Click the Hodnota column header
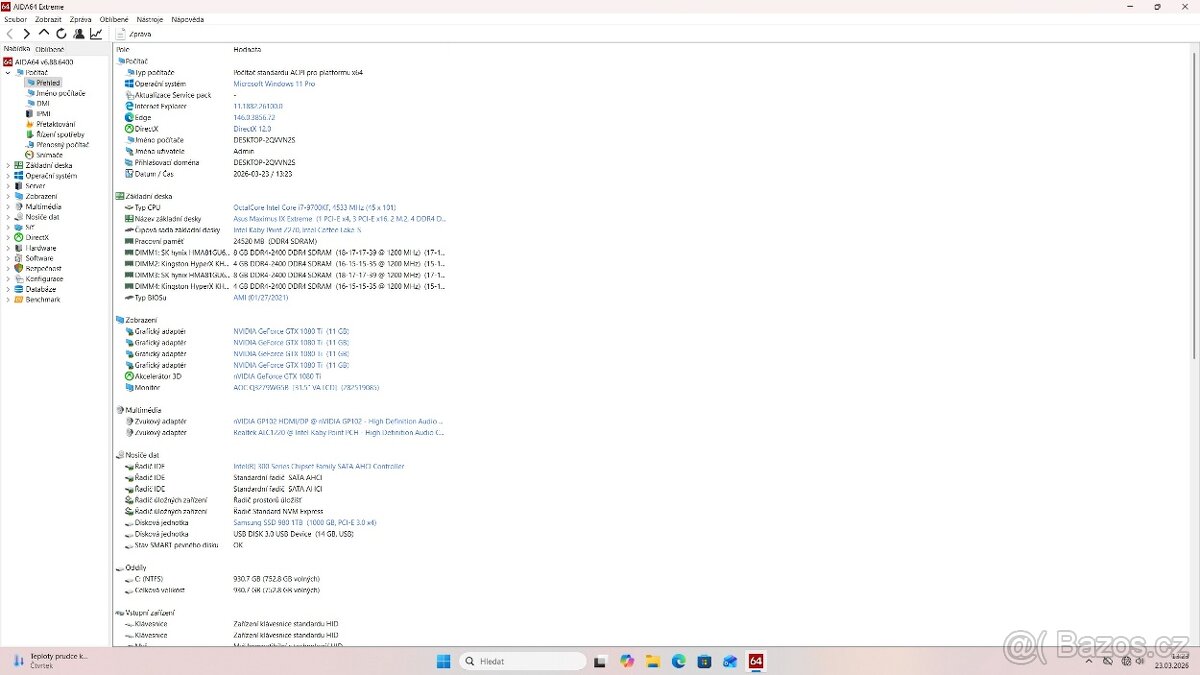The image size is (1200, 675). tap(247, 49)
